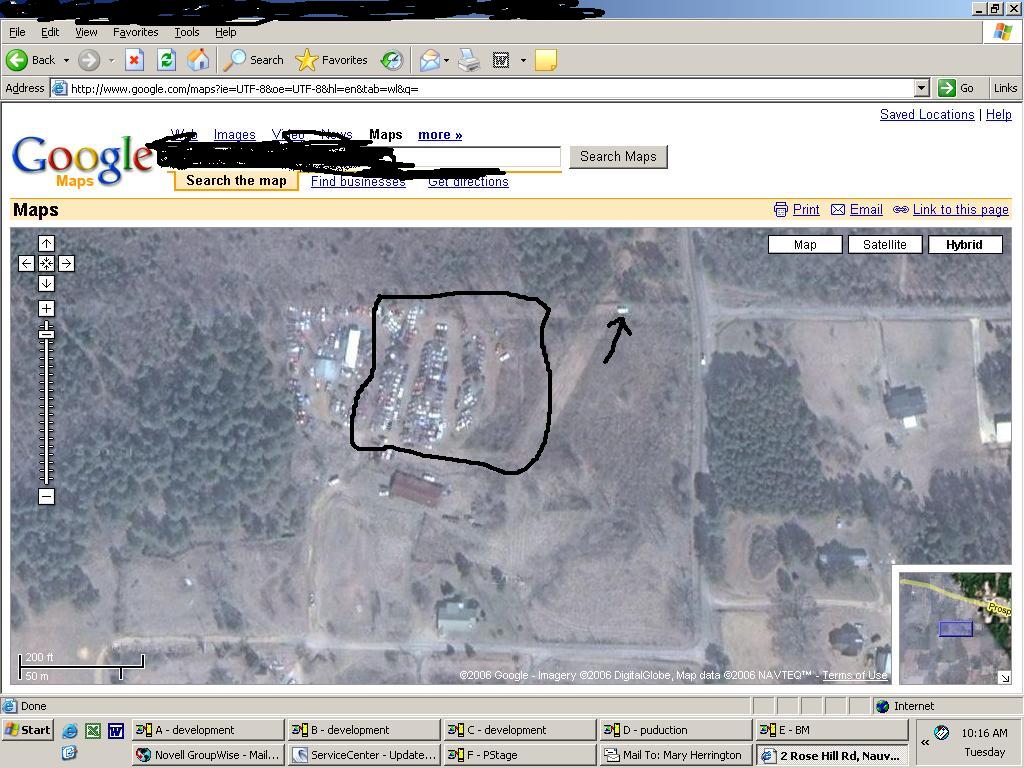Zoom in with the plus button
This screenshot has height=768, width=1024.
click(46, 308)
